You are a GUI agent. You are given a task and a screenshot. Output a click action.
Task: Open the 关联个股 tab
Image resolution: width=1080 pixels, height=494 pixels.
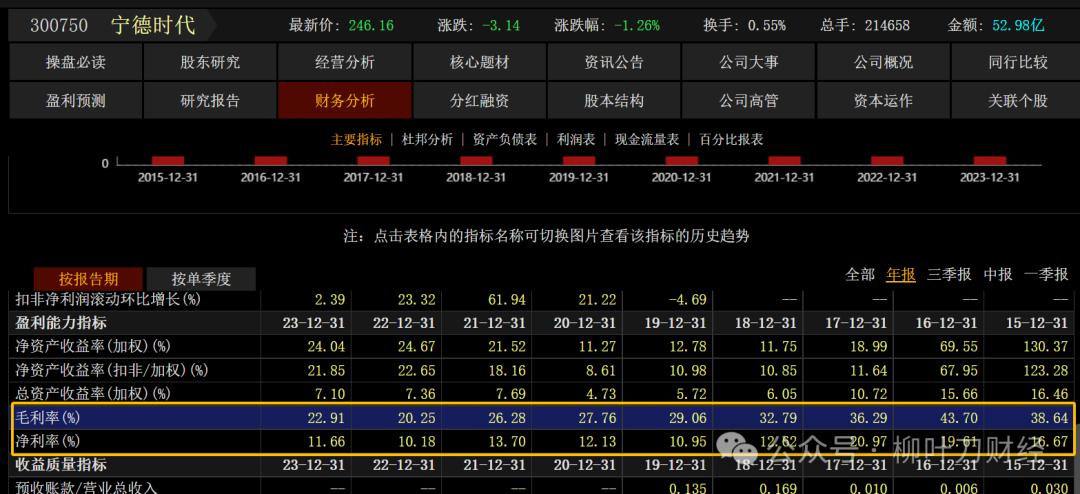point(1017,101)
